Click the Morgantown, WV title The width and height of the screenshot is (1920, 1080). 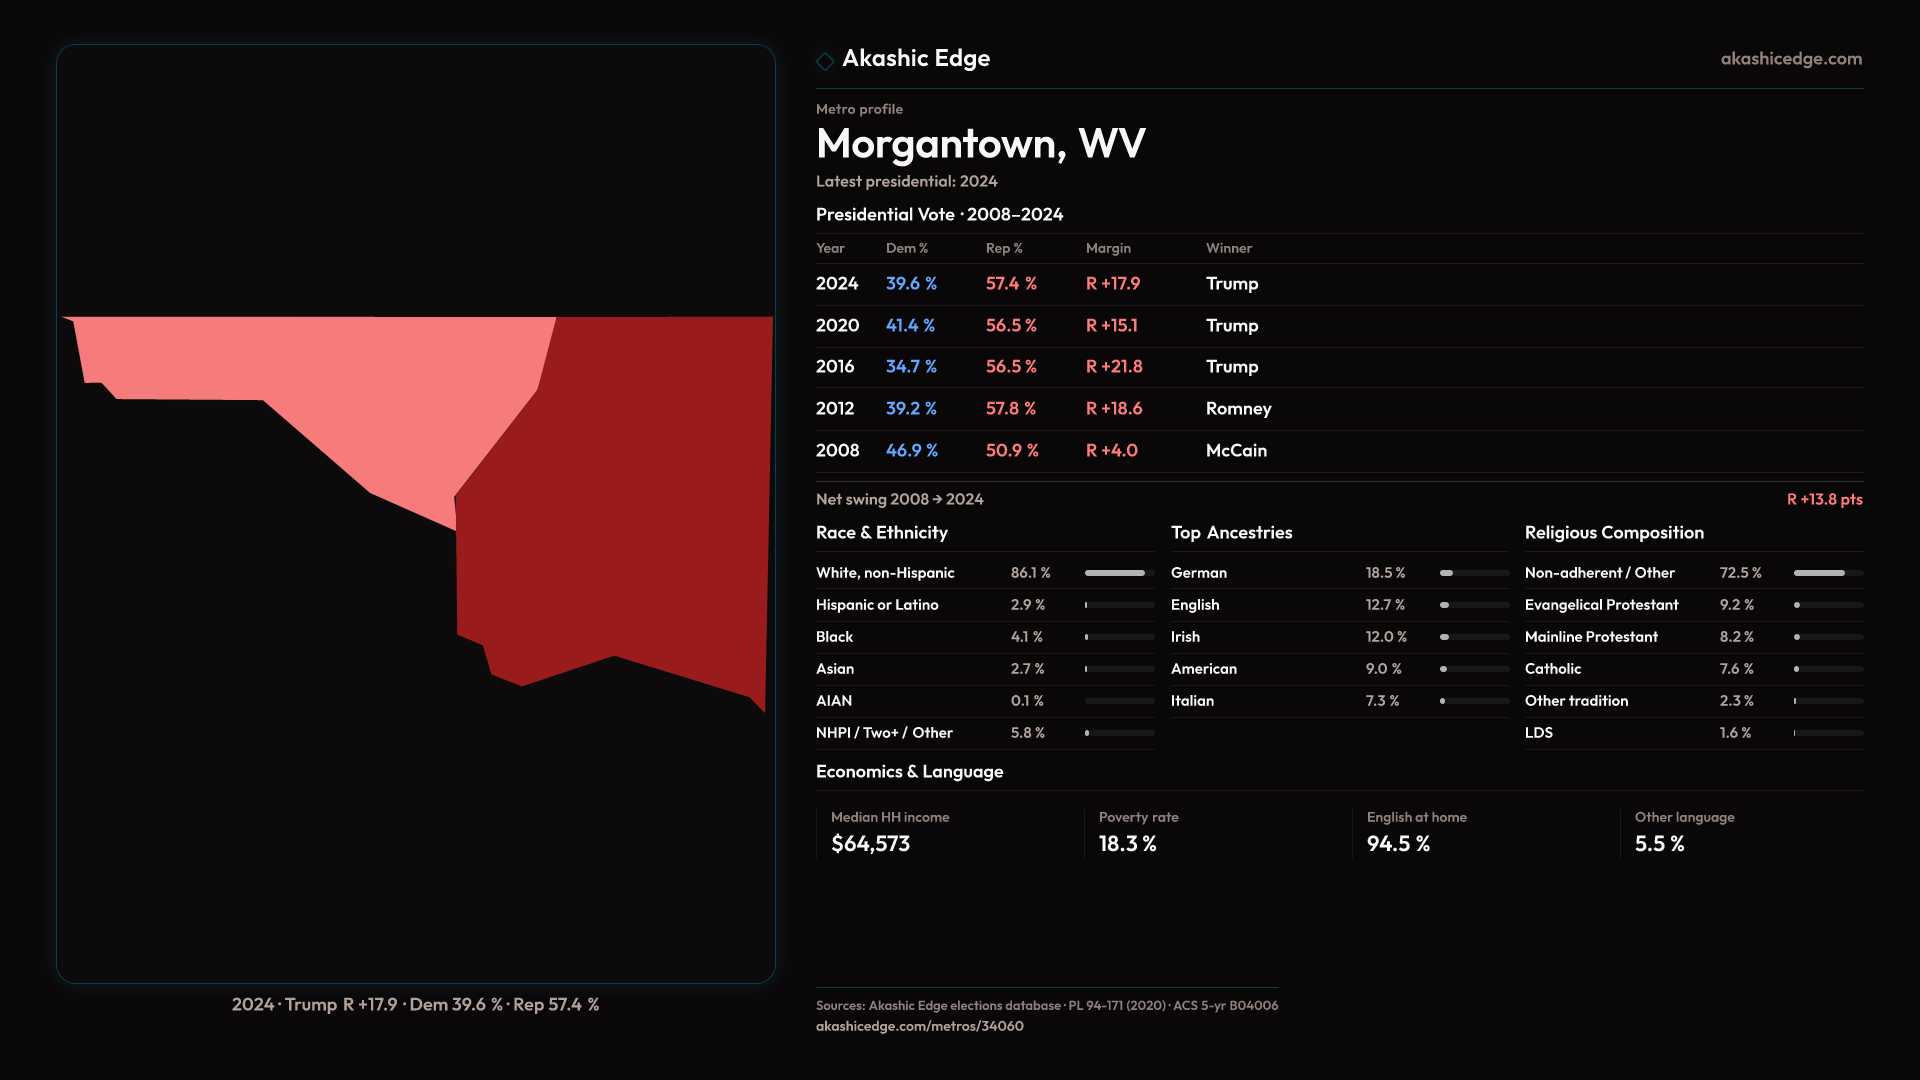pos(980,144)
